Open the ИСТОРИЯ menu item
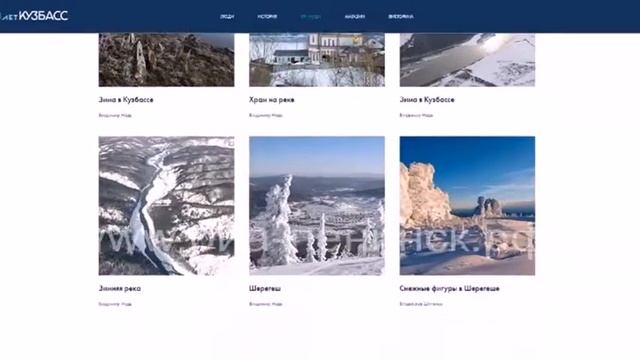This screenshot has height=360, width=640. [267, 17]
